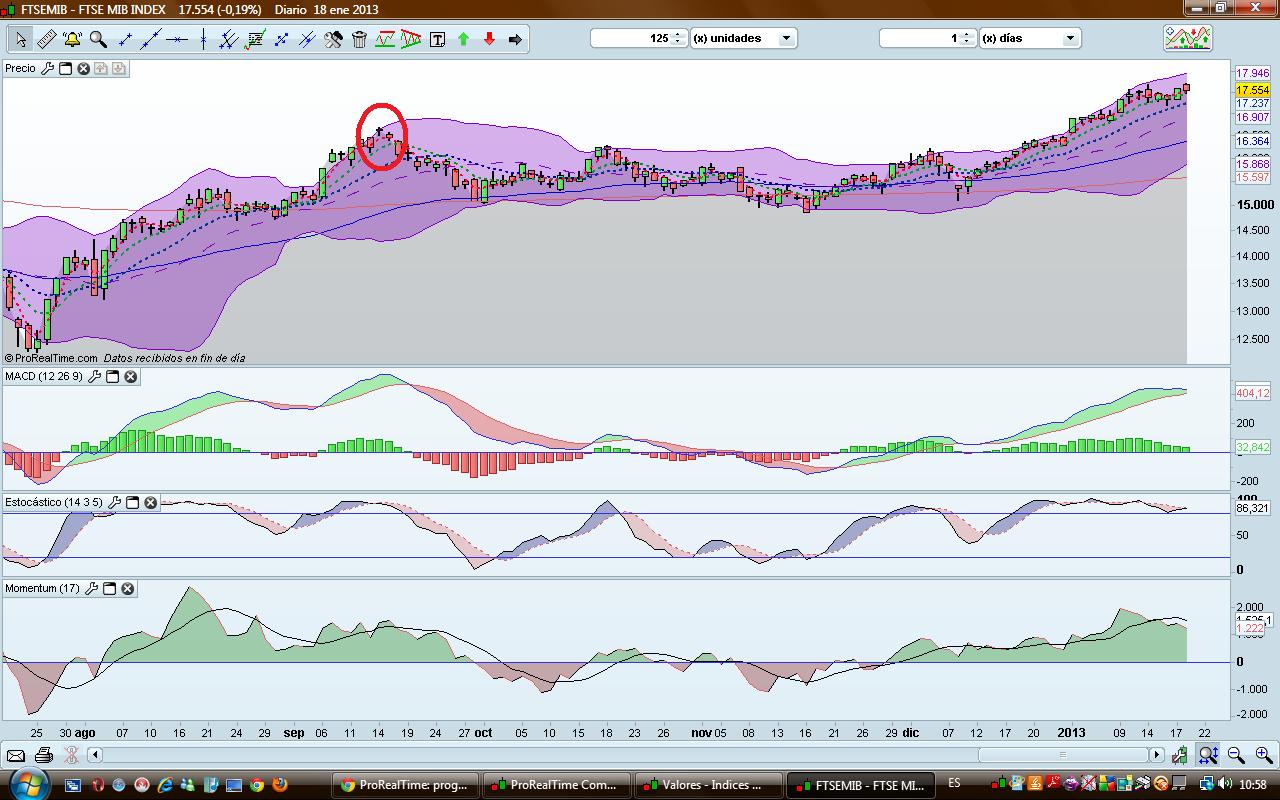
Task: Select the parallel lines channel tool
Action: coord(229,39)
